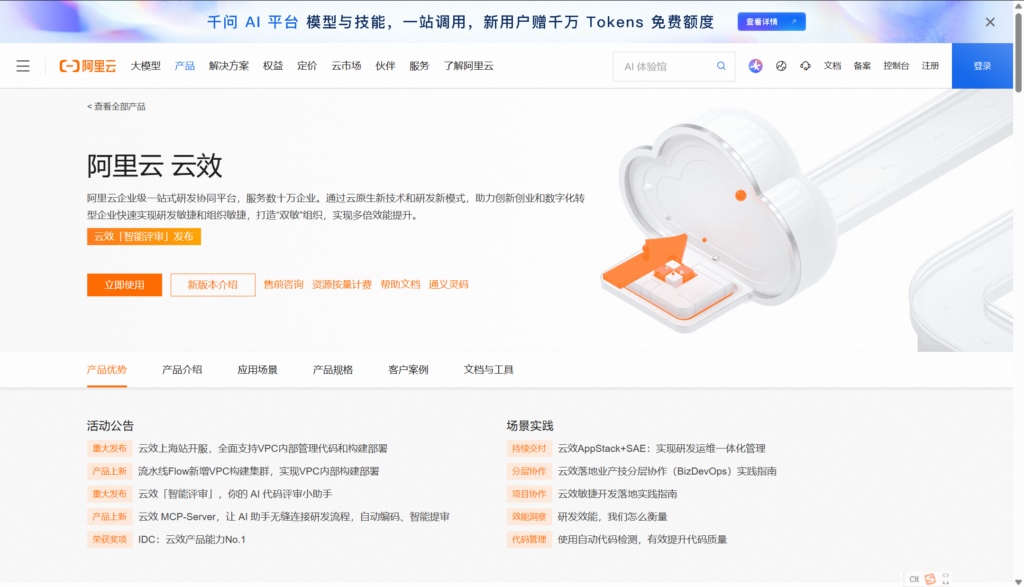Switch to the 产品介绍 tab
This screenshot has height=587, width=1024.
[x=182, y=370]
